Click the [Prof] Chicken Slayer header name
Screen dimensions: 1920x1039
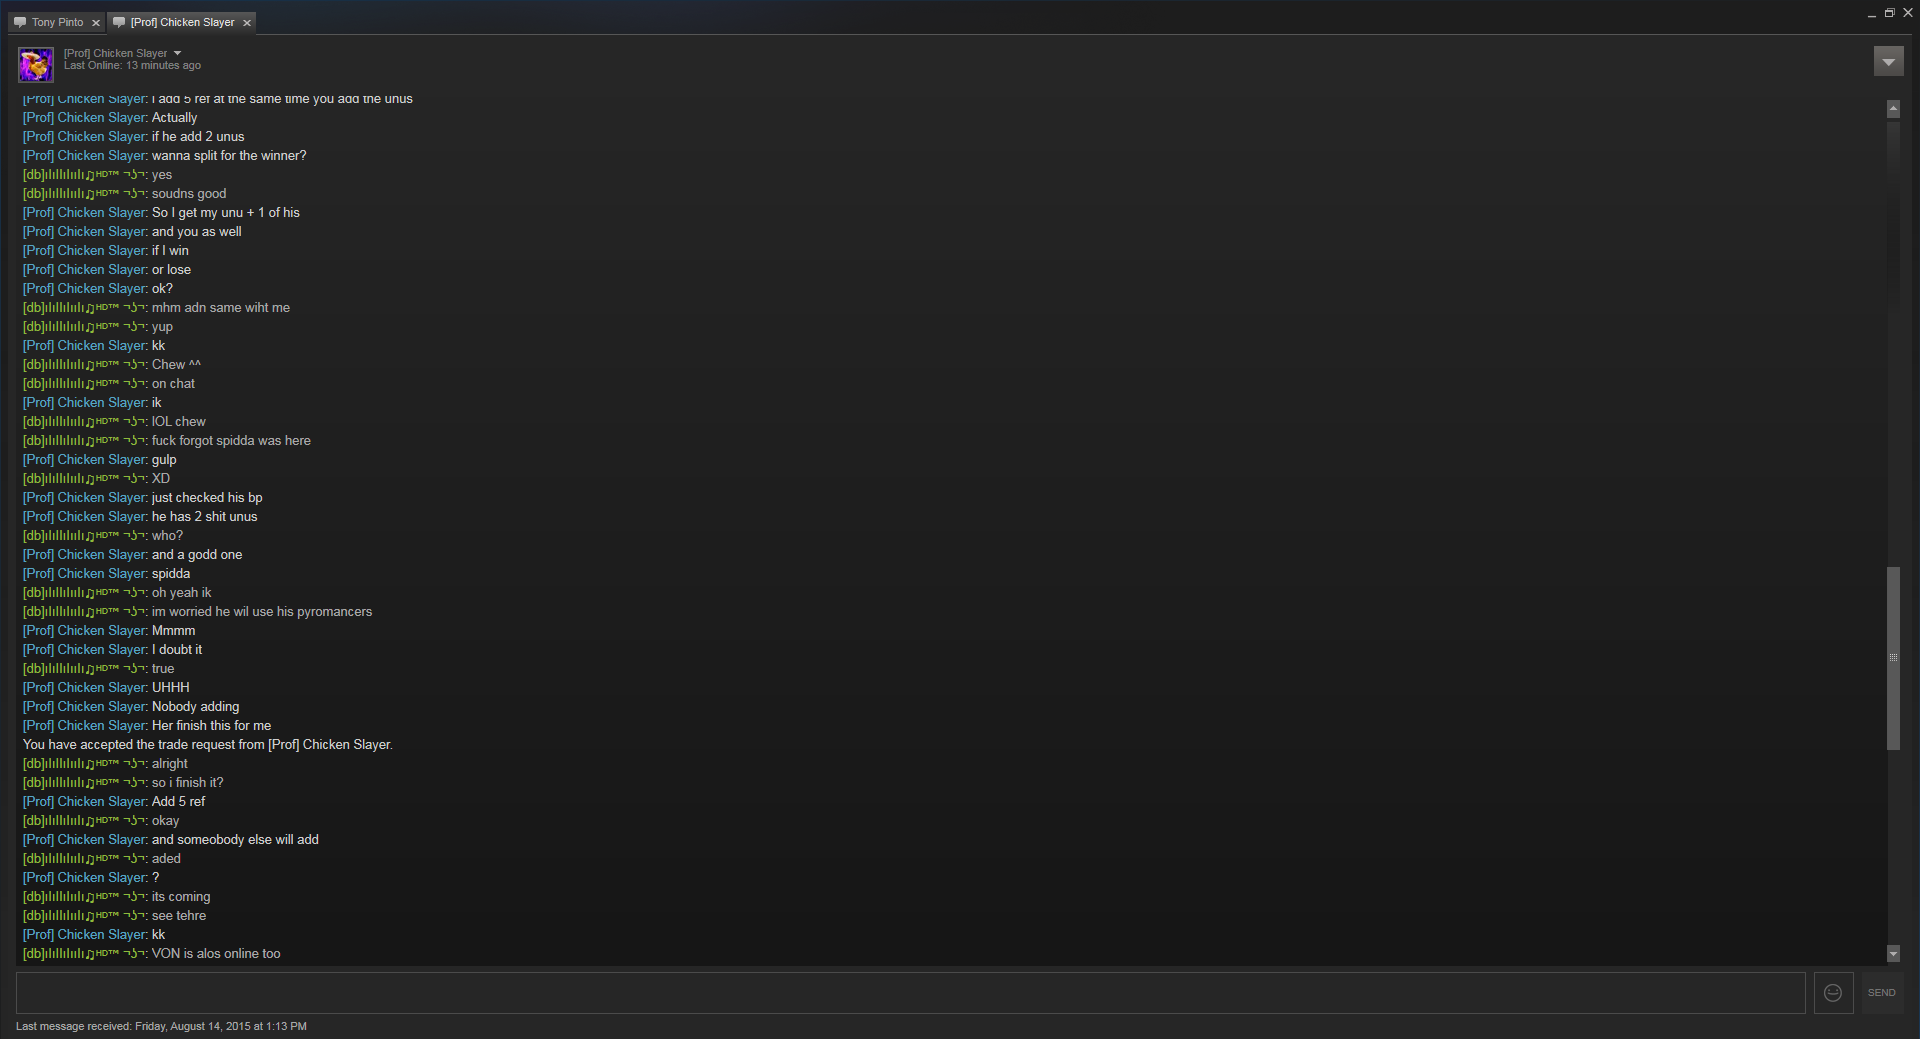click(116, 53)
